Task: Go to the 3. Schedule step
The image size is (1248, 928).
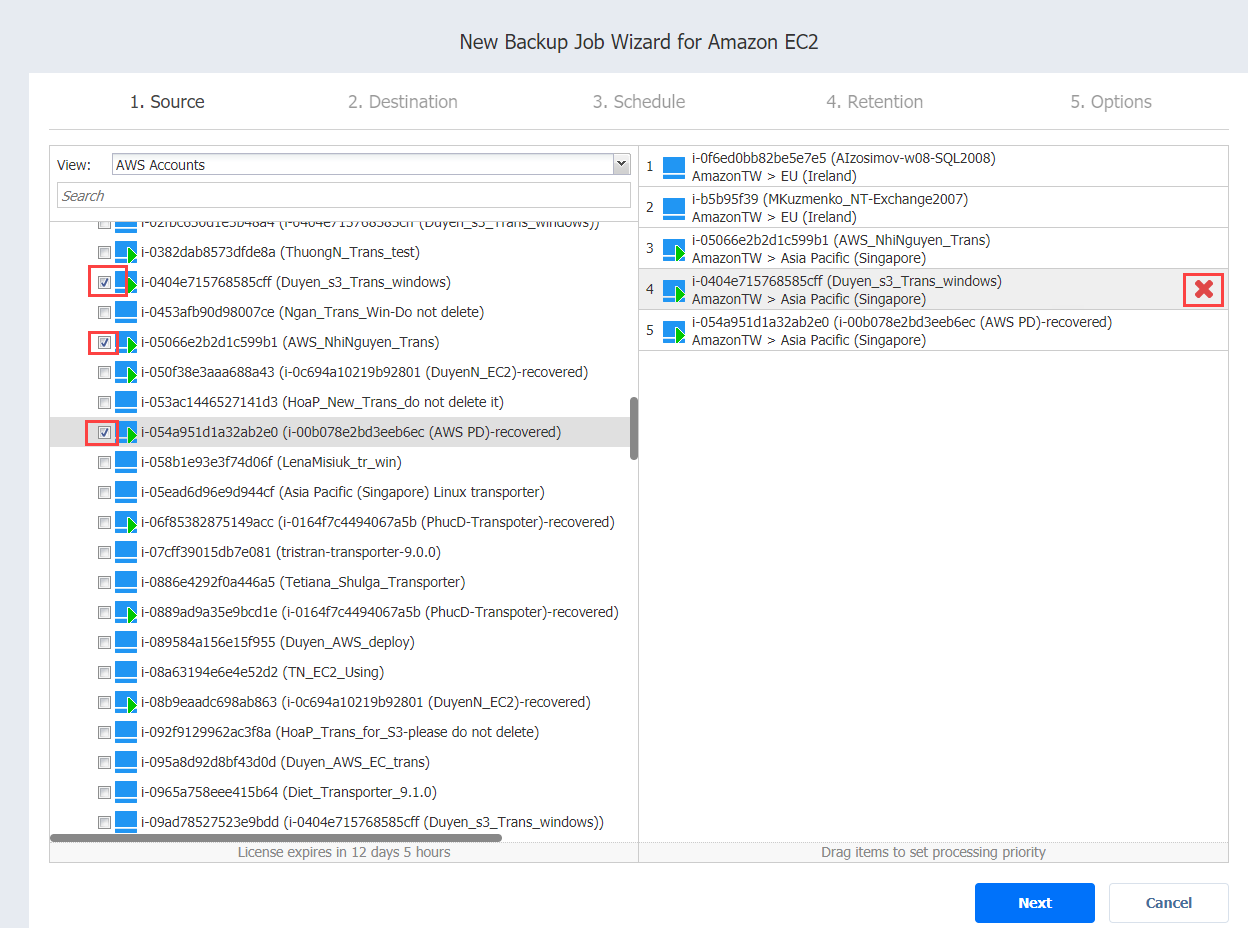Action: coord(639,102)
